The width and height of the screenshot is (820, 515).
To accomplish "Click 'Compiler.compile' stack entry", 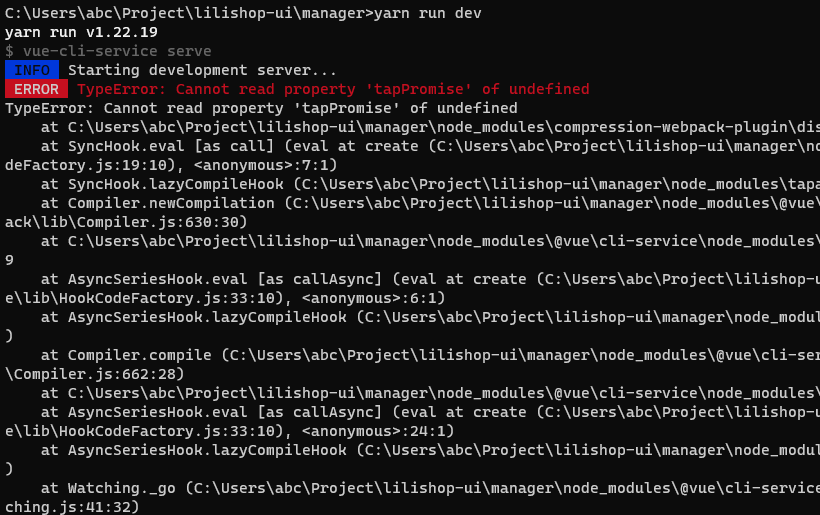I will pyautogui.click(x=140, y=355).
